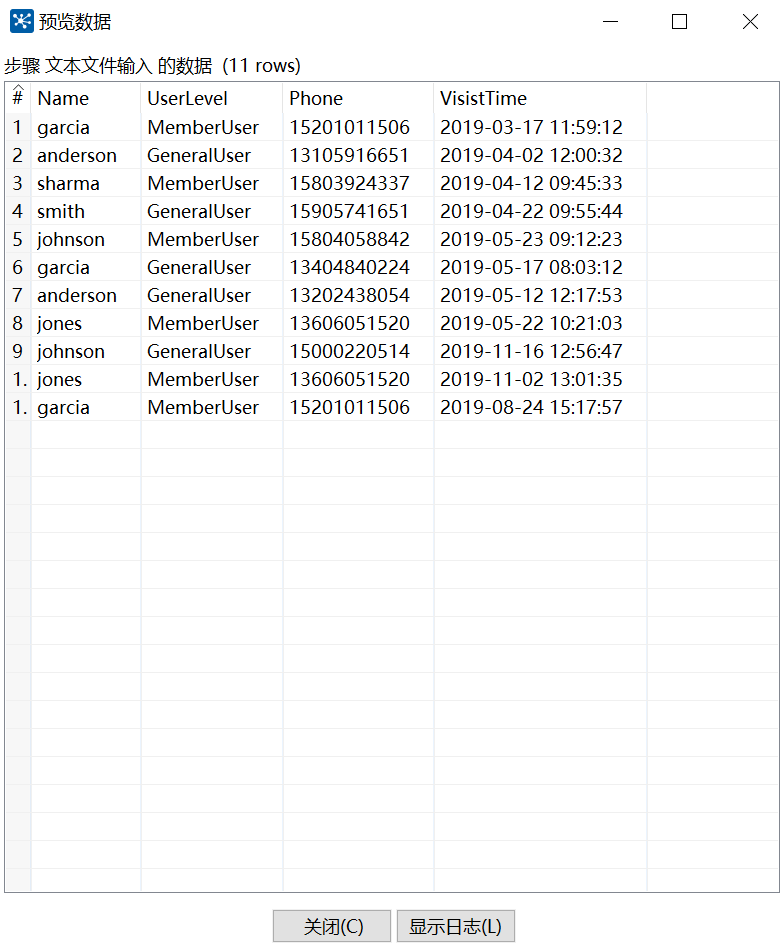Click the Phone column header
784x946 pixels.
click(359, 98)
